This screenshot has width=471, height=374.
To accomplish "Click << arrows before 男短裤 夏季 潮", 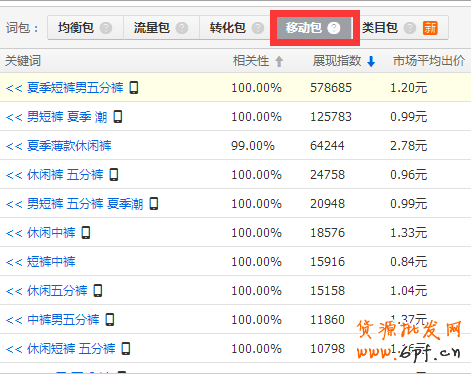I will pyautogui.click(x=14, y=117).
